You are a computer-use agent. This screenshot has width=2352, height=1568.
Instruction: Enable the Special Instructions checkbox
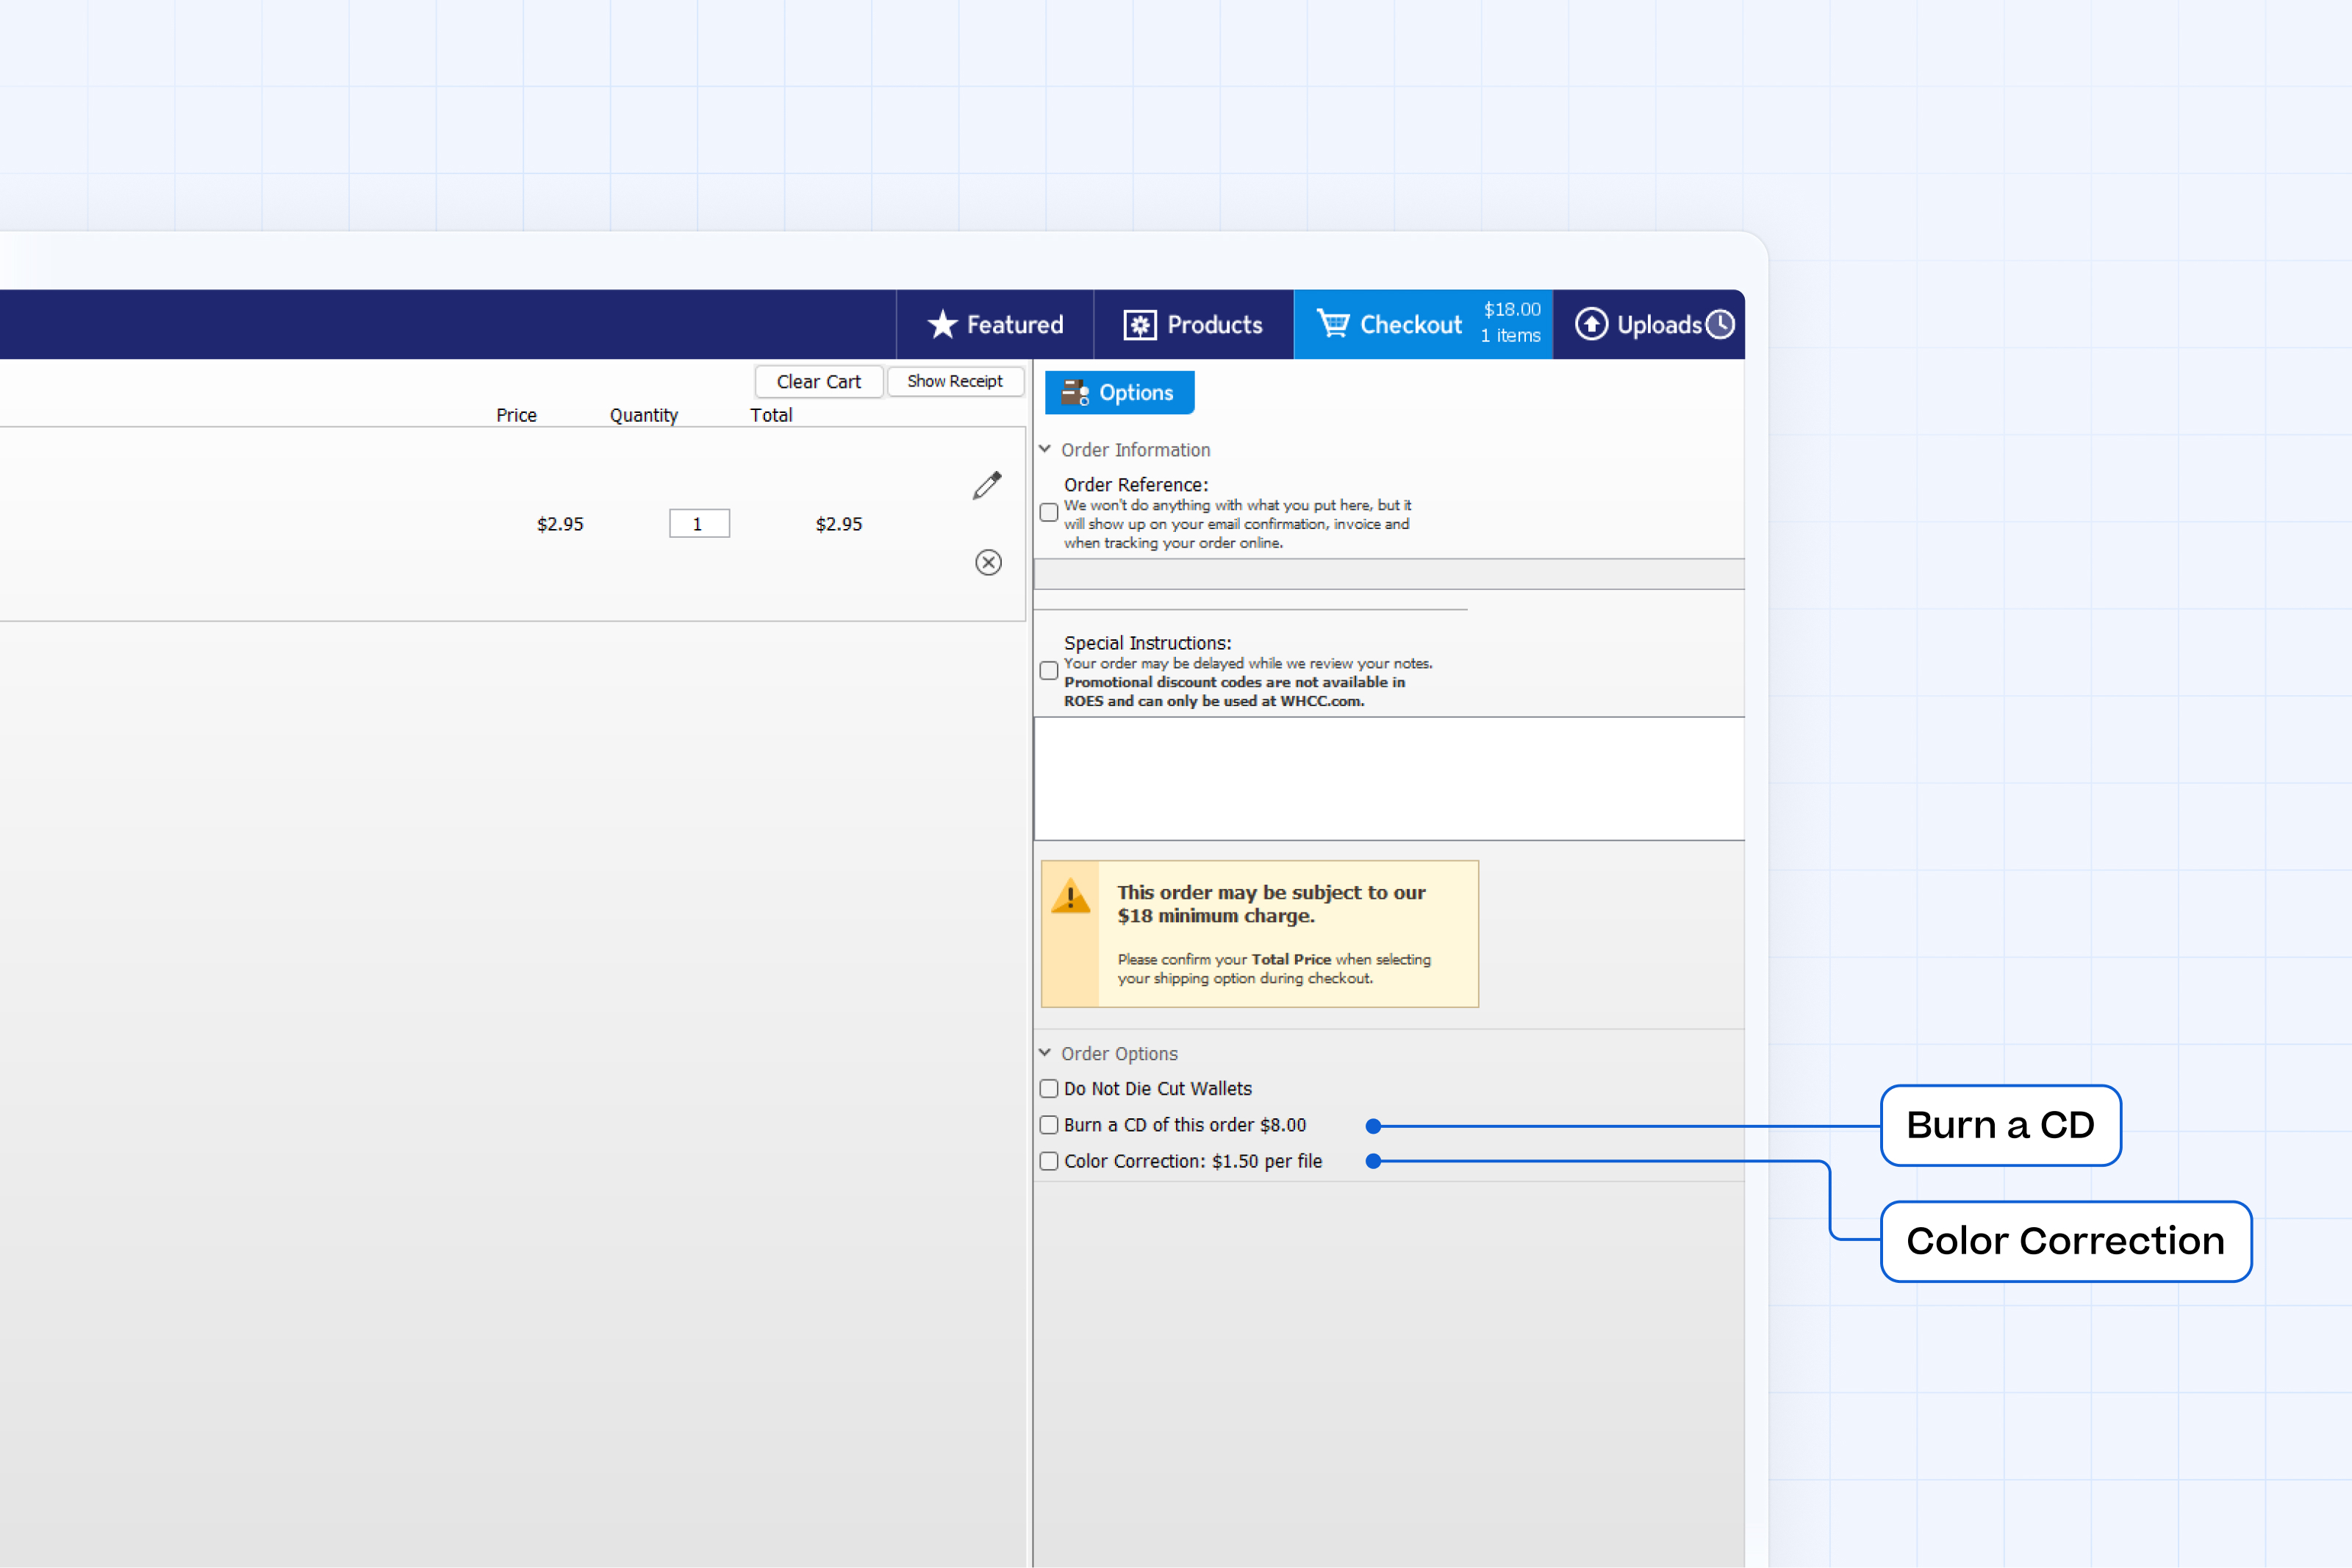[1049, 671]
